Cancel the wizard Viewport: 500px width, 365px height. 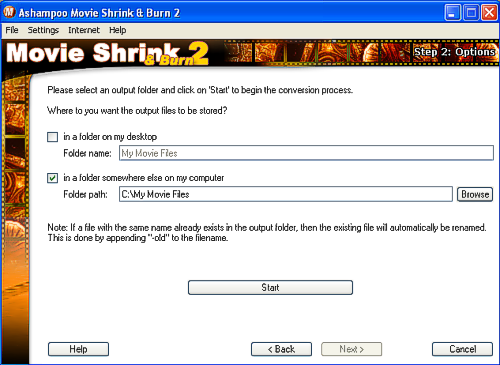462,349
